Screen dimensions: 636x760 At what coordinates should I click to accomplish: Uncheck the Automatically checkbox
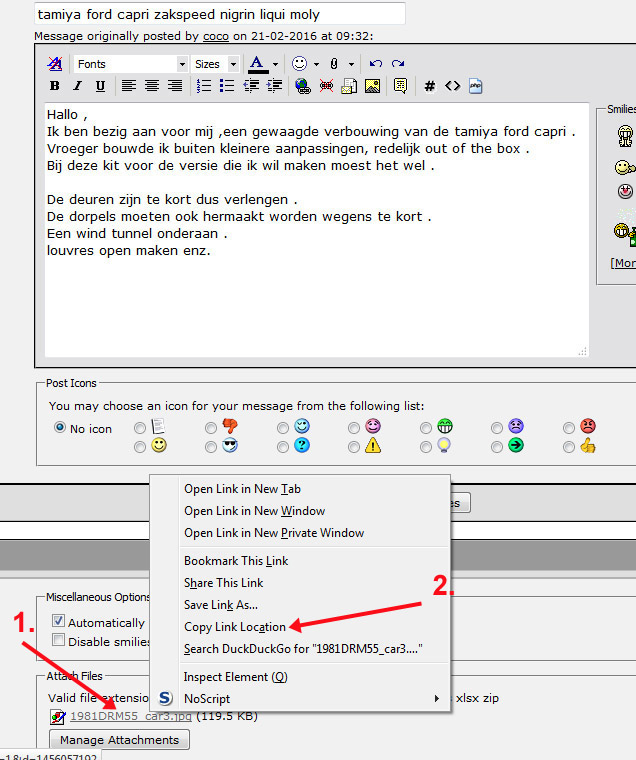[x=58, y=621]
